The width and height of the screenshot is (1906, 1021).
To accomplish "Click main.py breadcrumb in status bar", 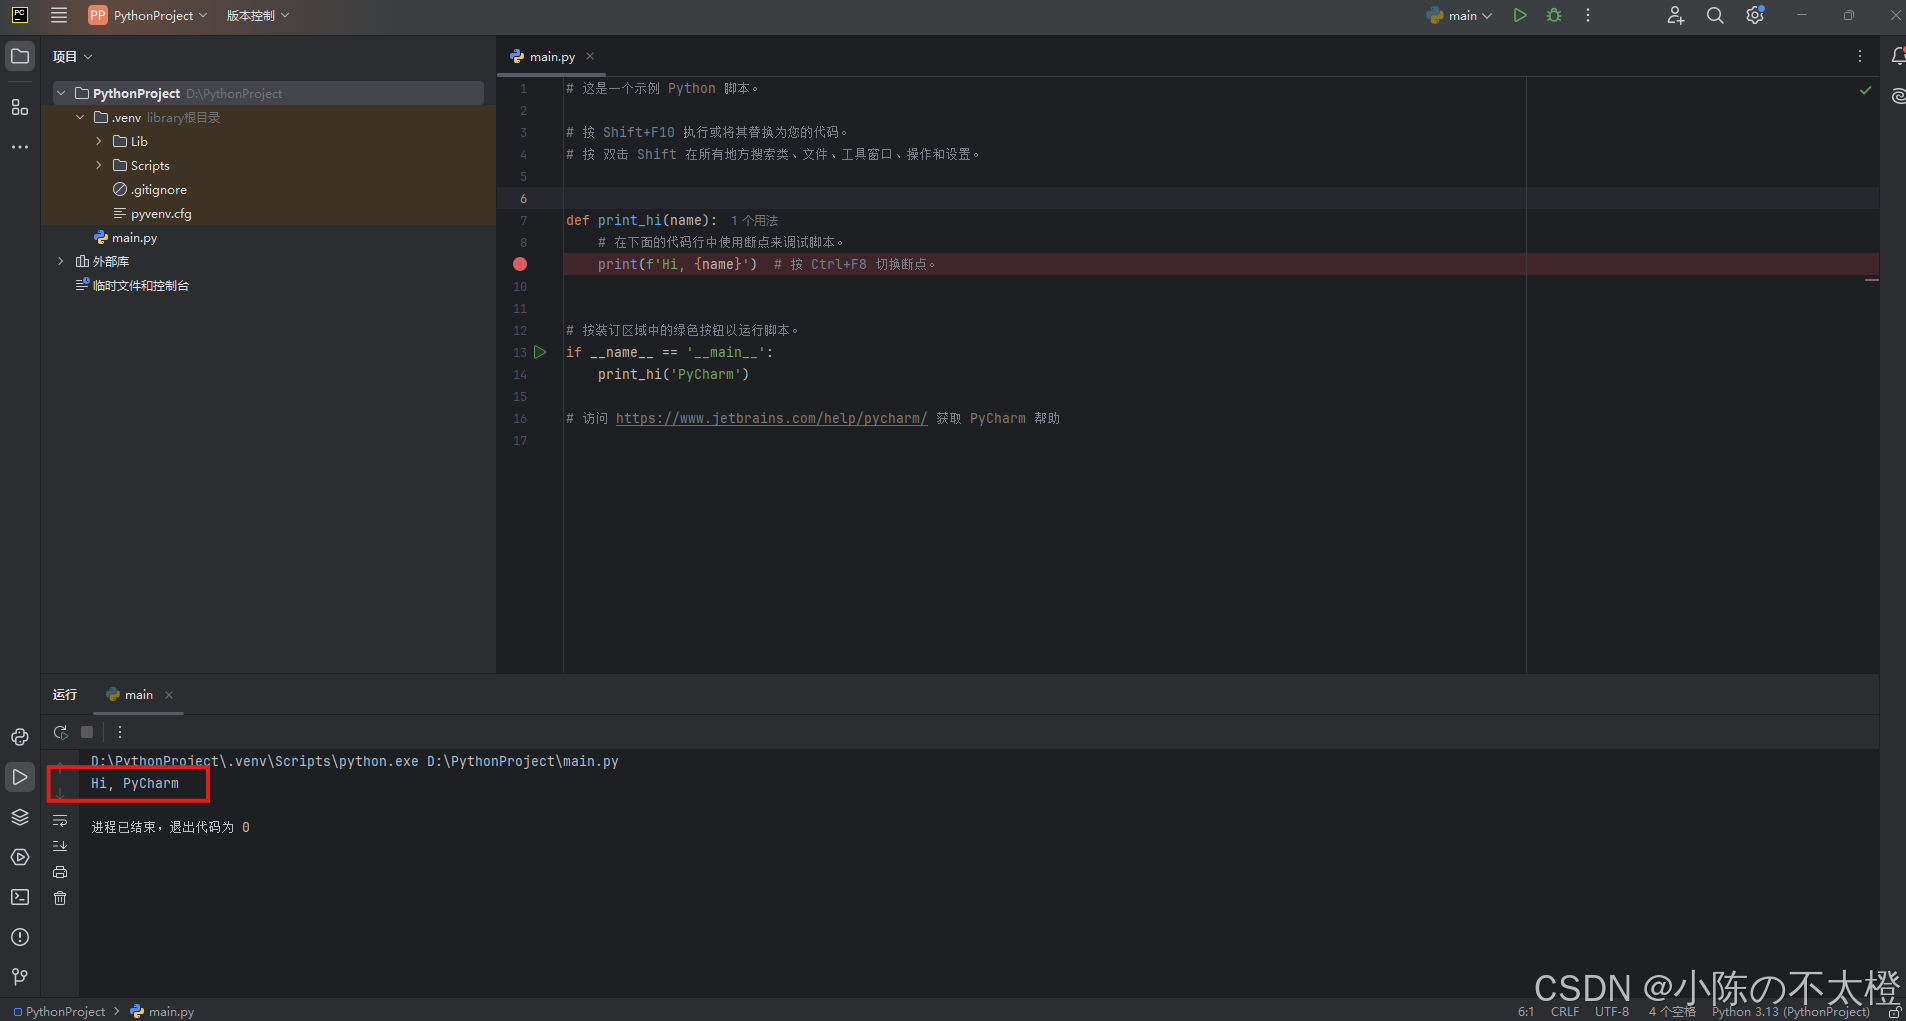I will [162, 1011].
